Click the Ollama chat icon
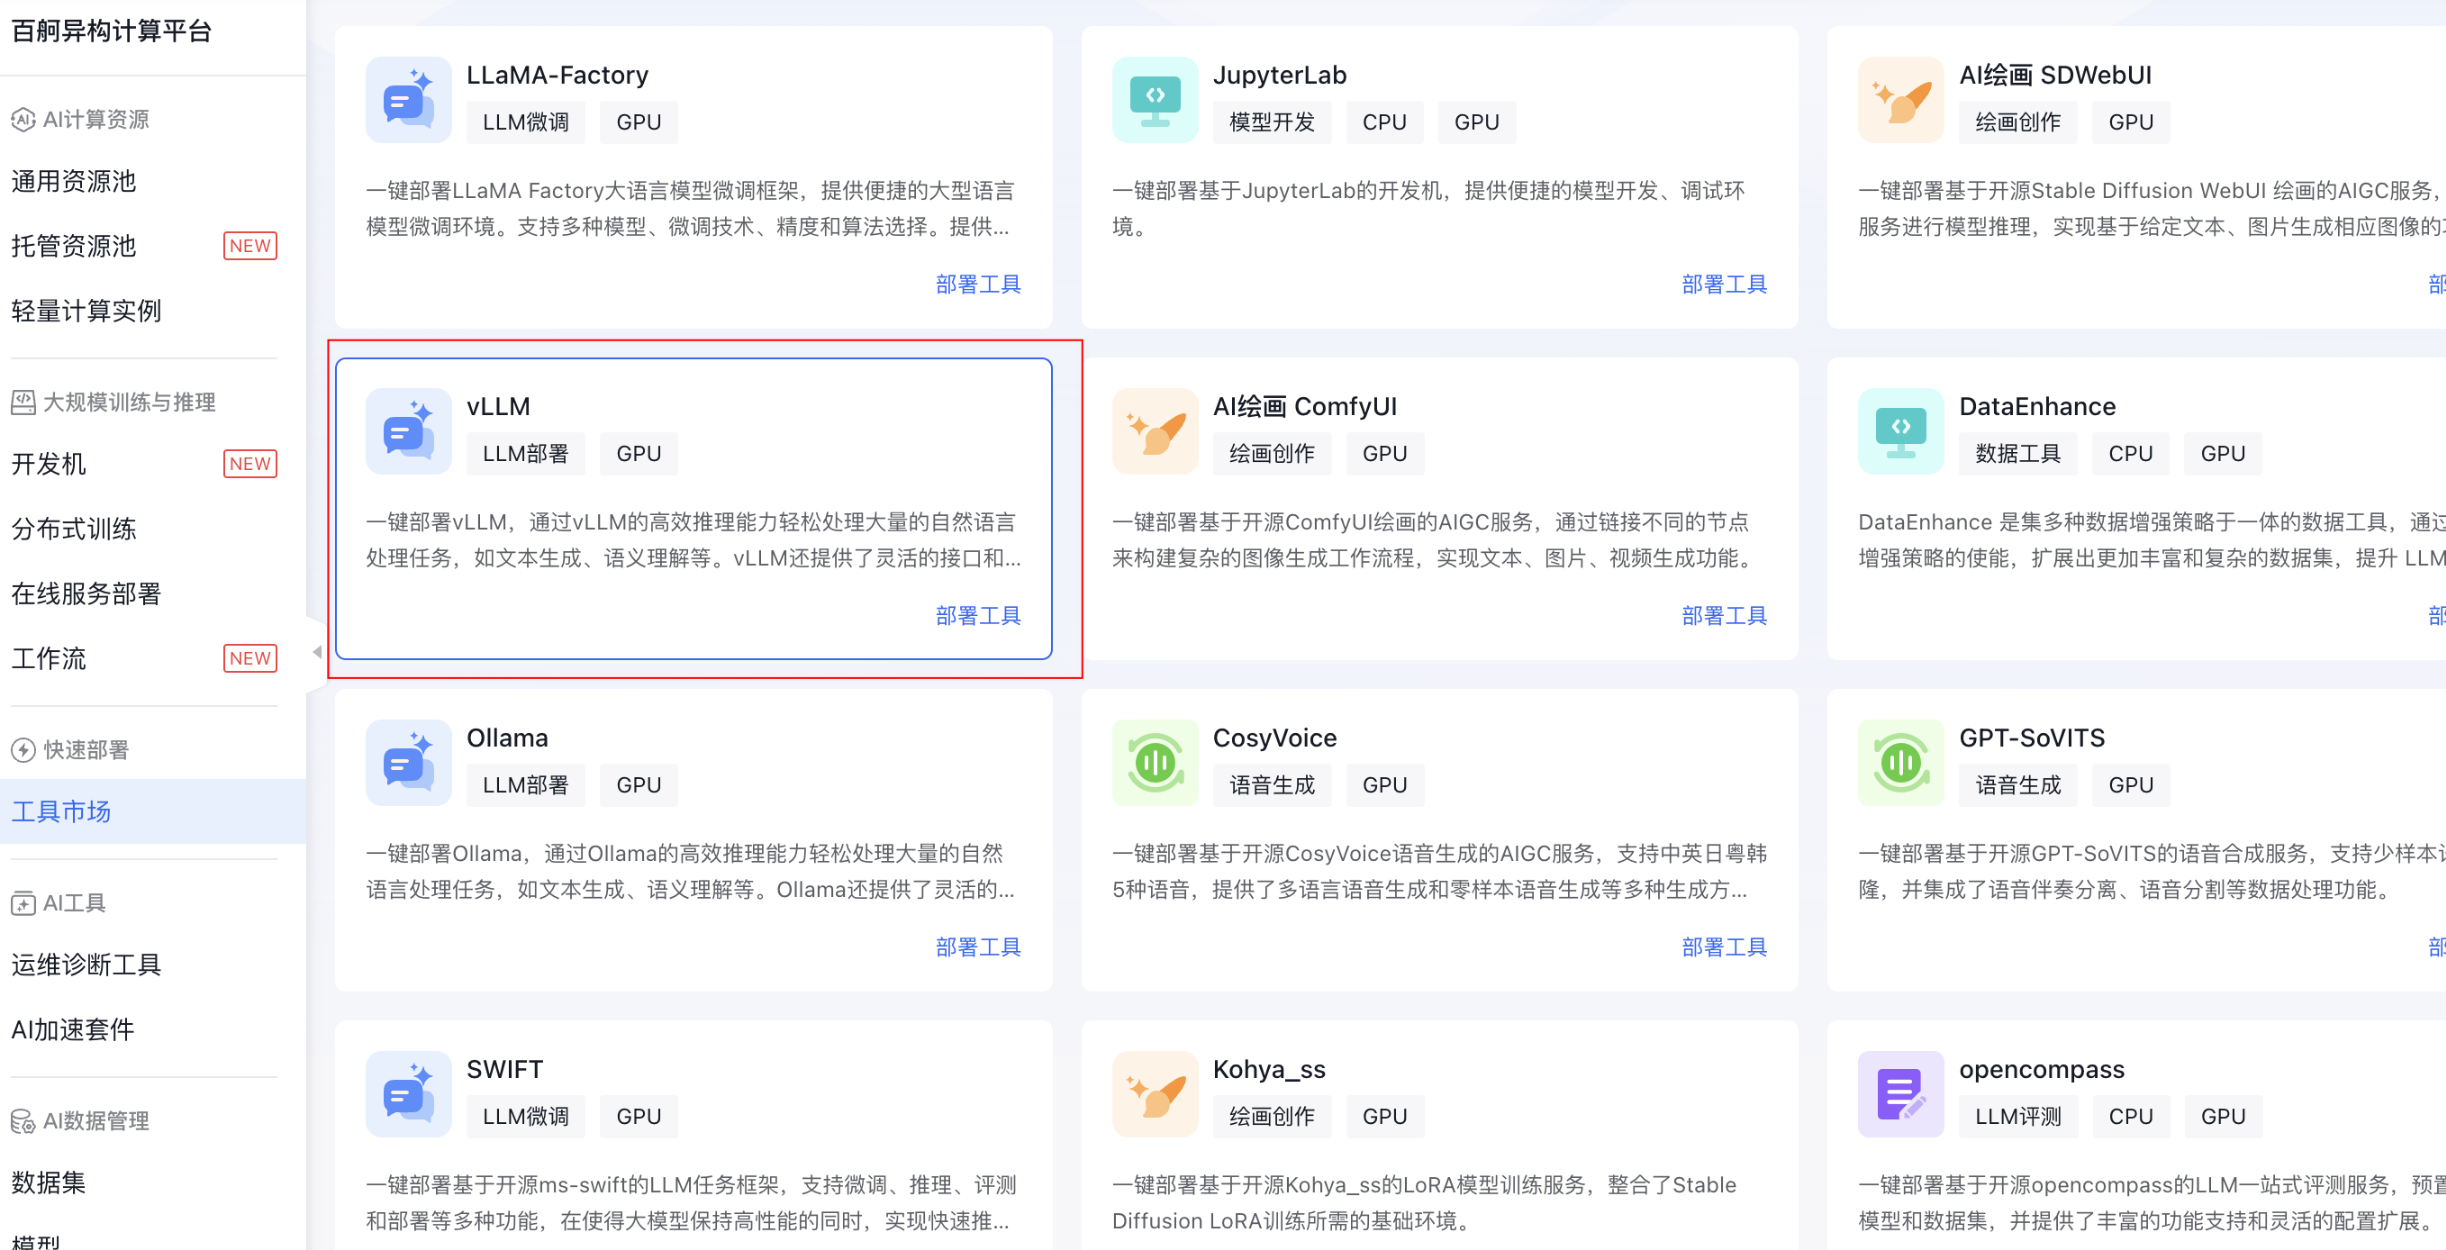 click(x=408, y=763)
